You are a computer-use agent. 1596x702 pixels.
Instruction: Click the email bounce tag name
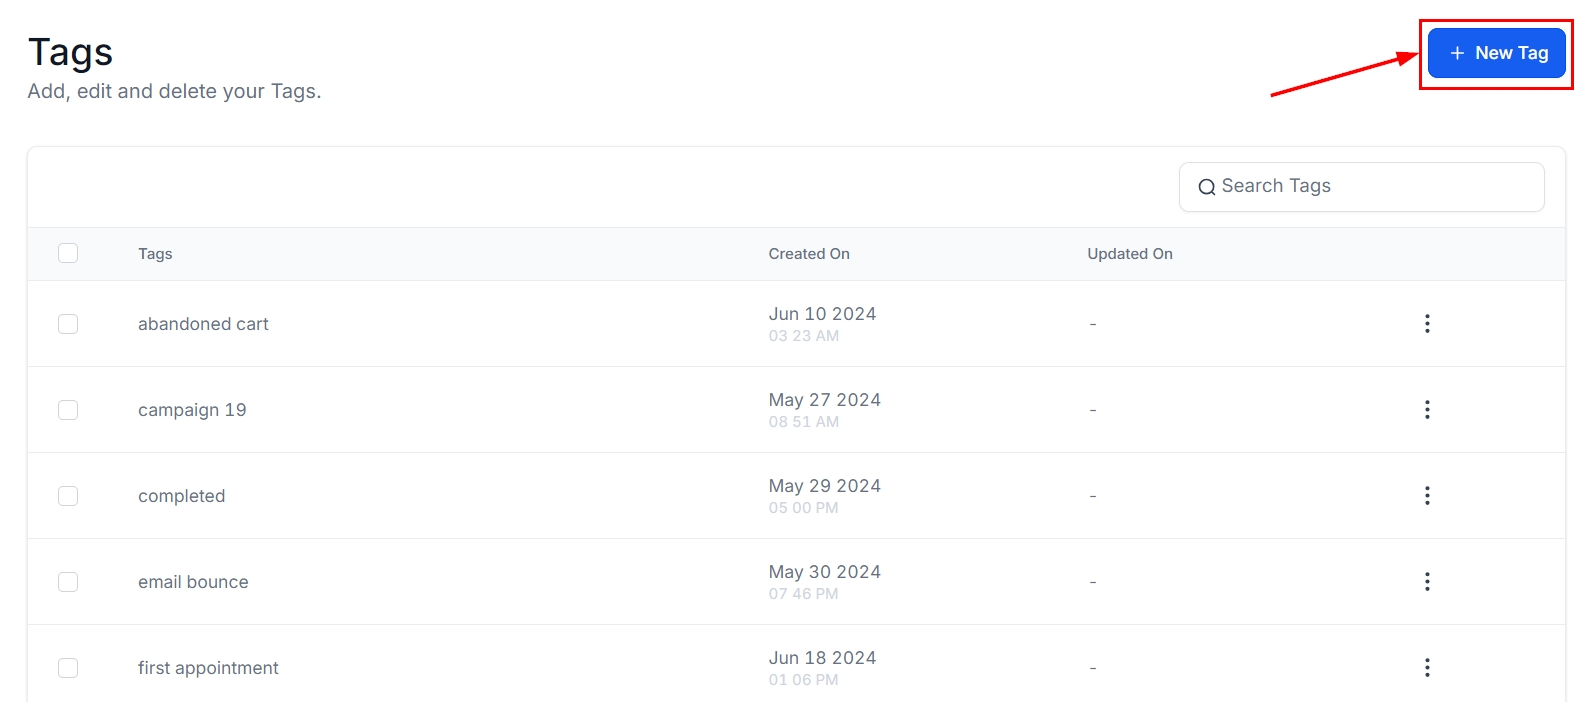click(x=193, y=582)
